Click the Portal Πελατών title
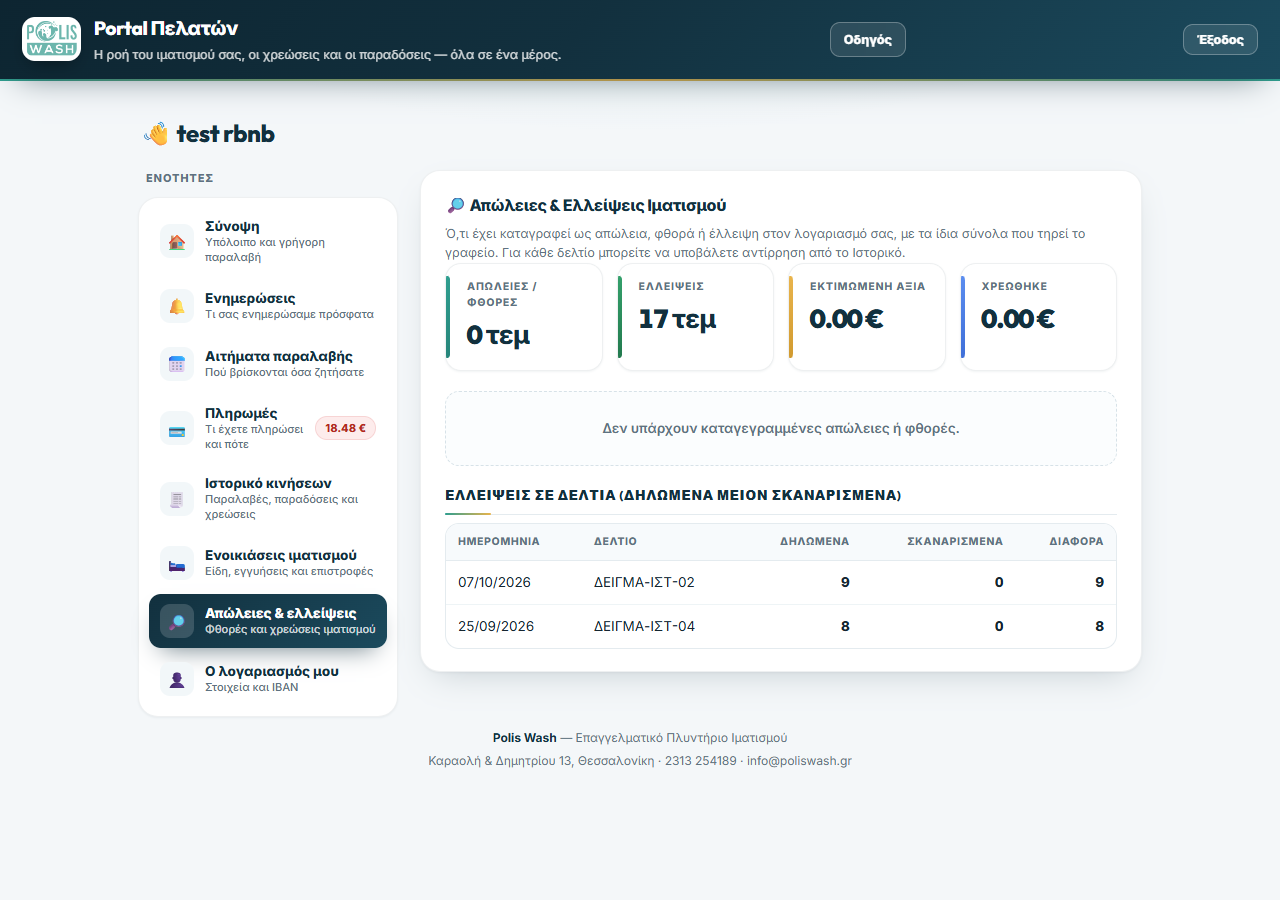The height and width of the screenshot is (900, 1280). tap(166, 28)
